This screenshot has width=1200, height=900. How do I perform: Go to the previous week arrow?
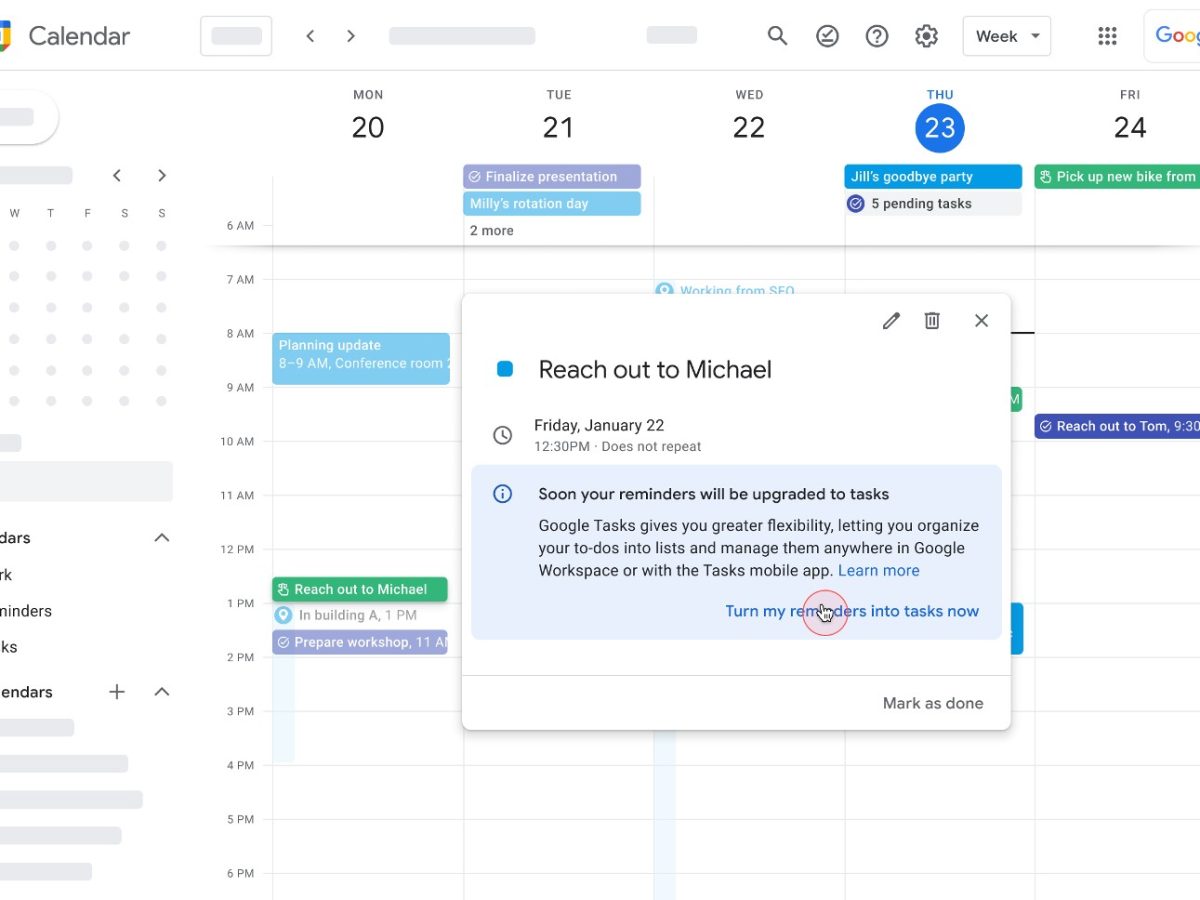[310, 36]
